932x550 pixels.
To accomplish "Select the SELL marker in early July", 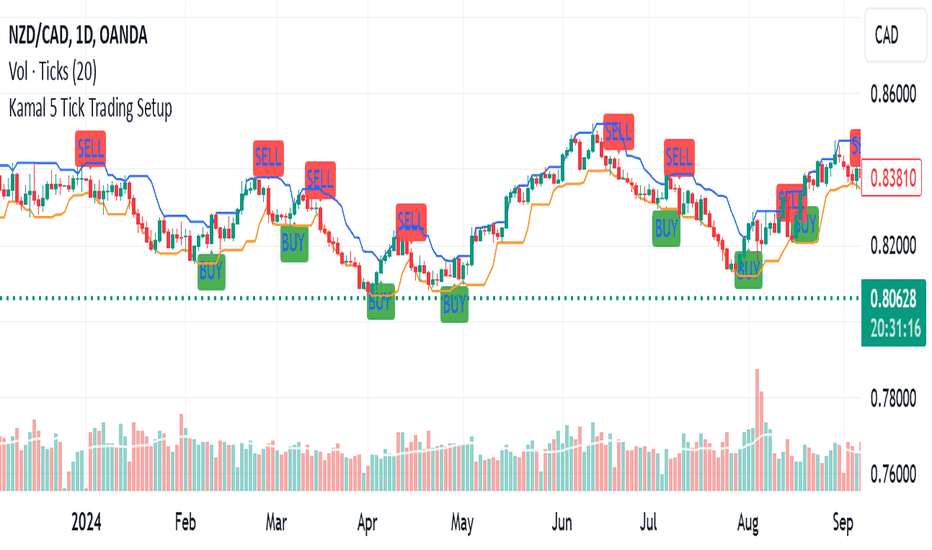I will (679, 157).
